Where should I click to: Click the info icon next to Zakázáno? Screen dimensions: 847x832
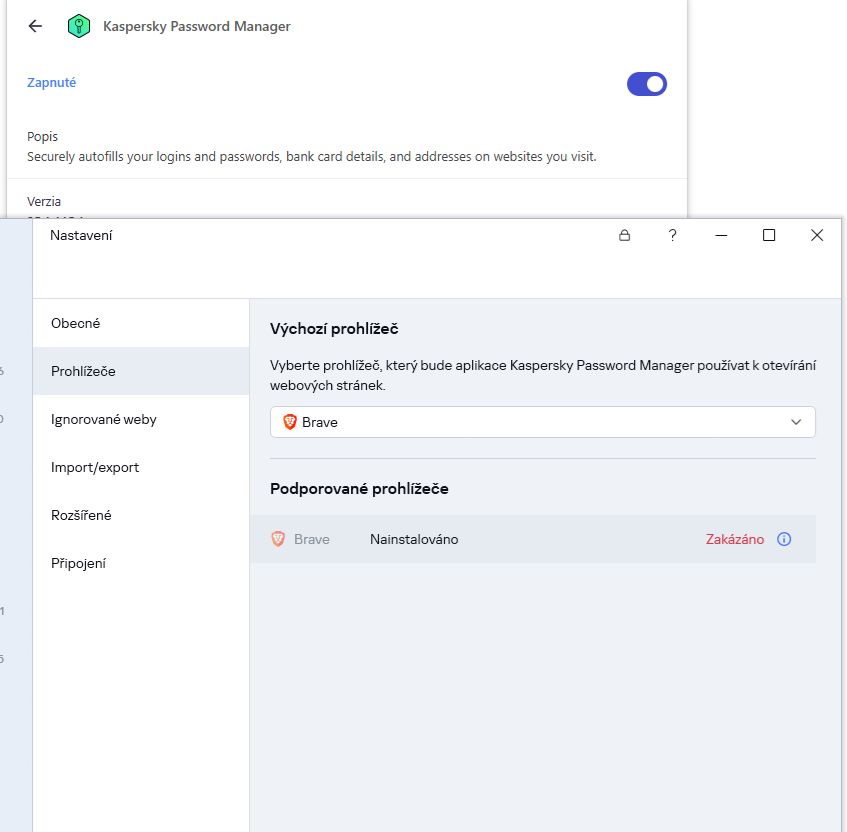tap(784, 539)
